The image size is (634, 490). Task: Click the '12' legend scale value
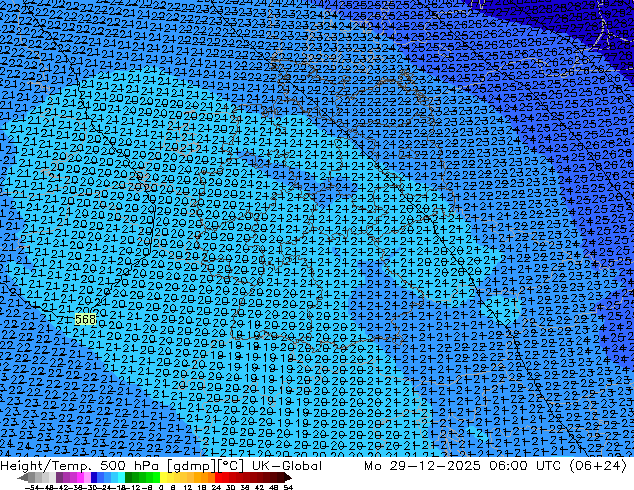pyautogui.click(x=187, y=488)
